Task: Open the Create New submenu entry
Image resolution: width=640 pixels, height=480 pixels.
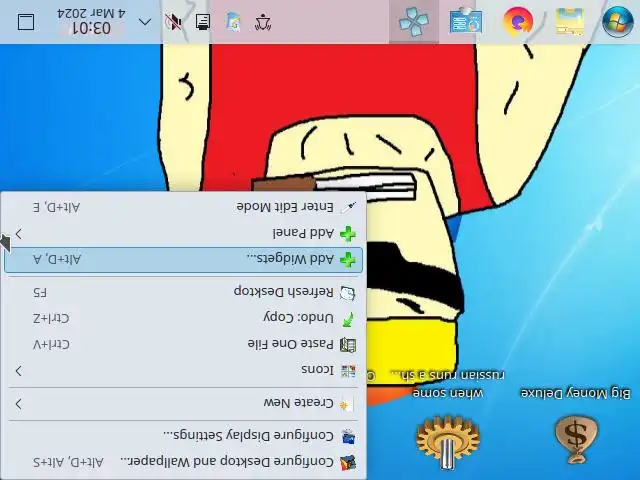Action: tap(183, 404)
